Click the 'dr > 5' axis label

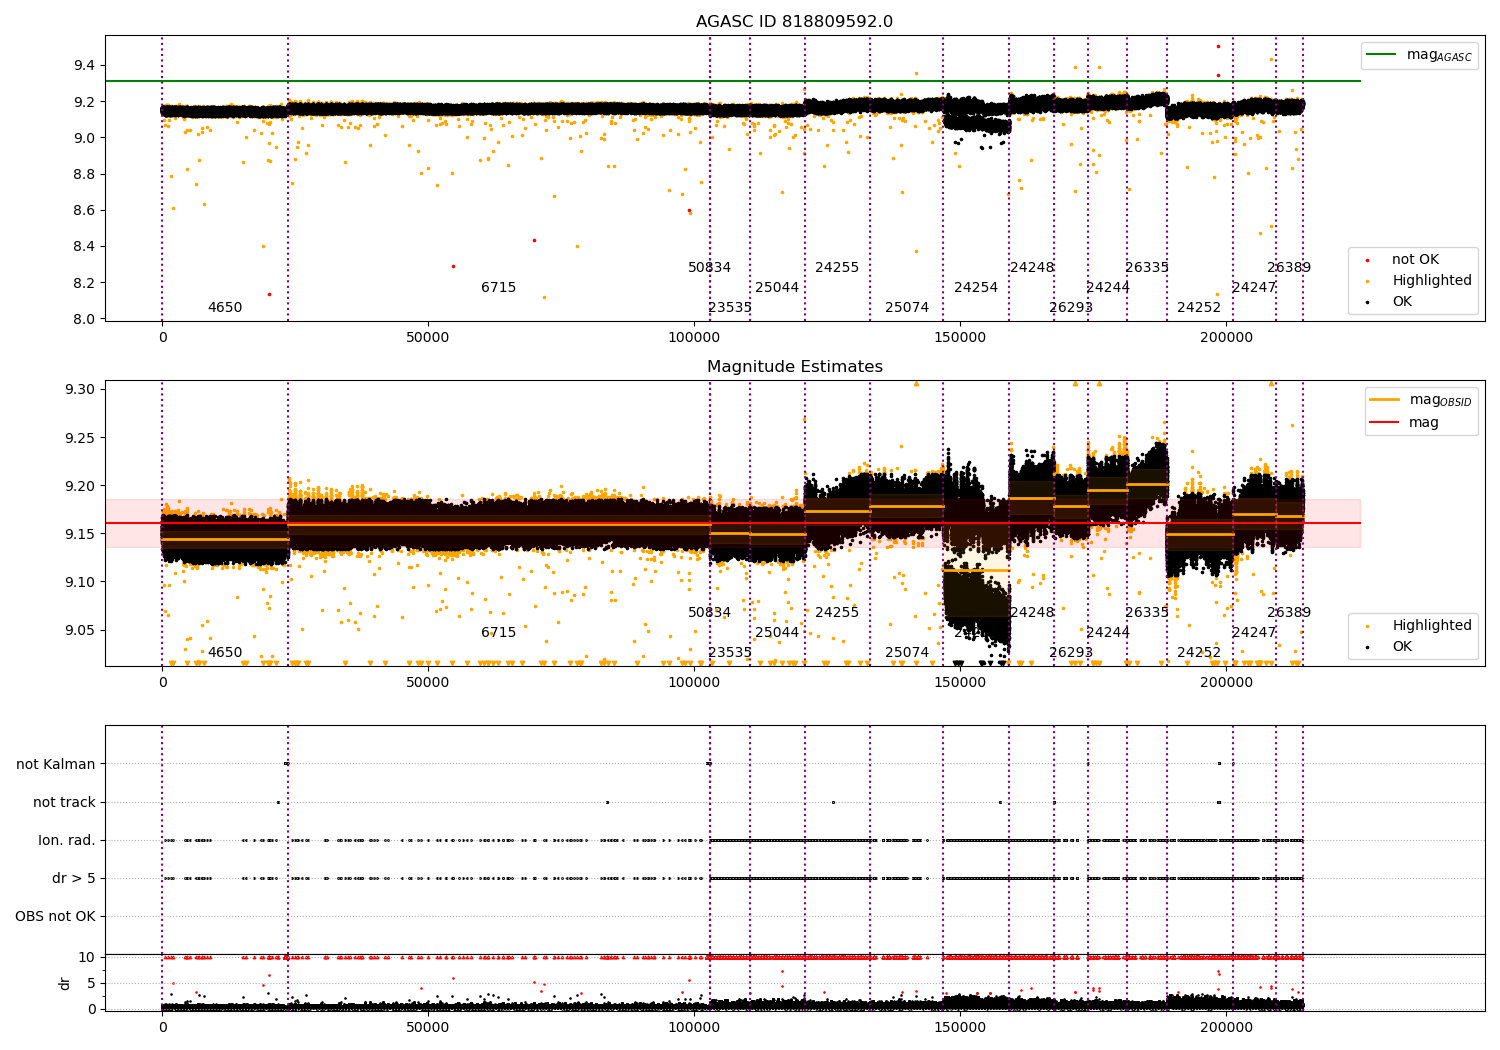[74, 878]
